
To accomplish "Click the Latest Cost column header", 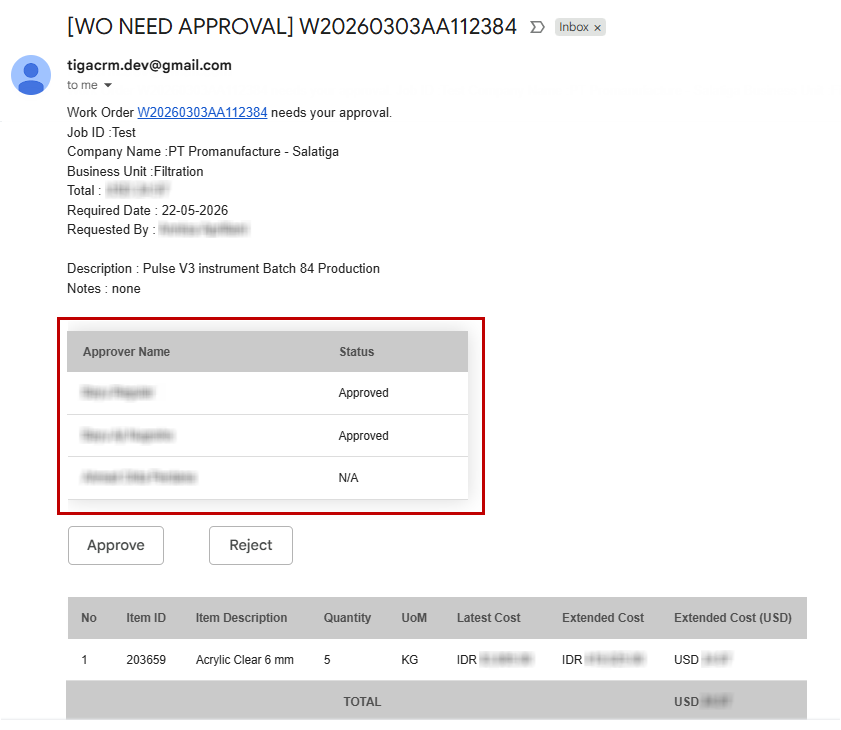I will (x=488, y=618).
